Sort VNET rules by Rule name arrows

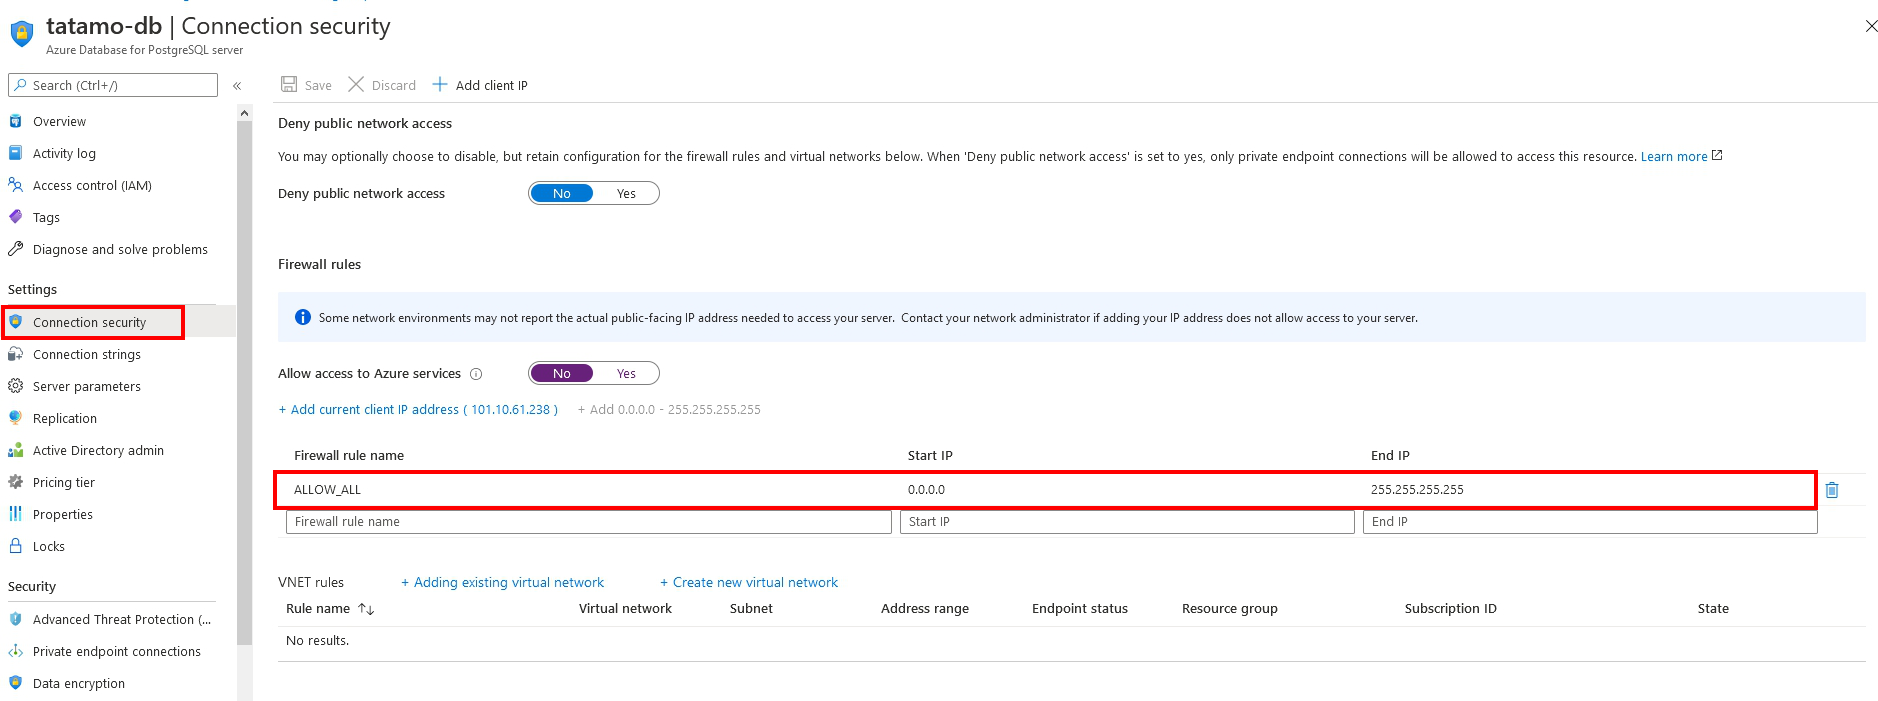[366, 609]
